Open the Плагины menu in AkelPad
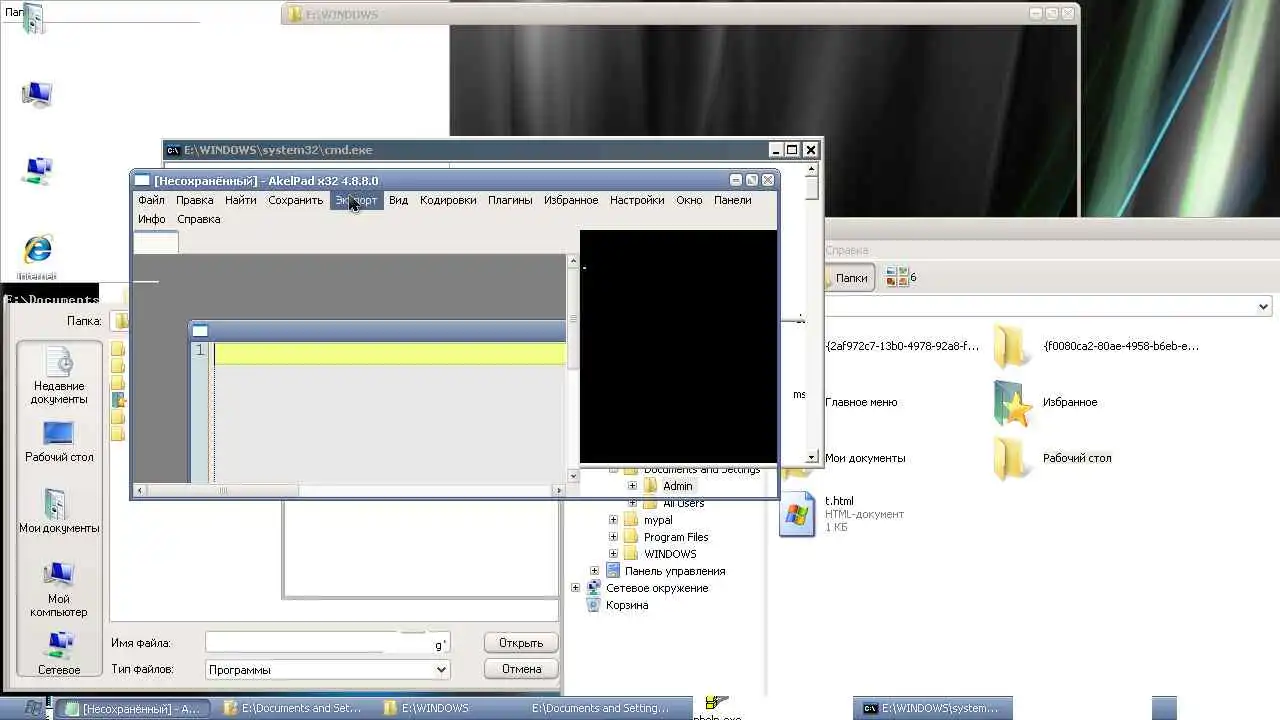 coord(510,200)
